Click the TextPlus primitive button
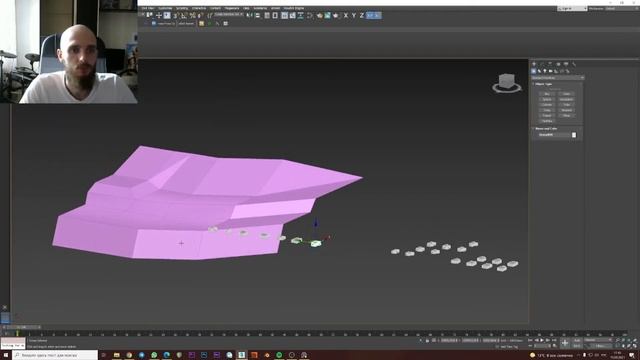The width and height of the screenshot is (640, 360). tap(547, 121)
